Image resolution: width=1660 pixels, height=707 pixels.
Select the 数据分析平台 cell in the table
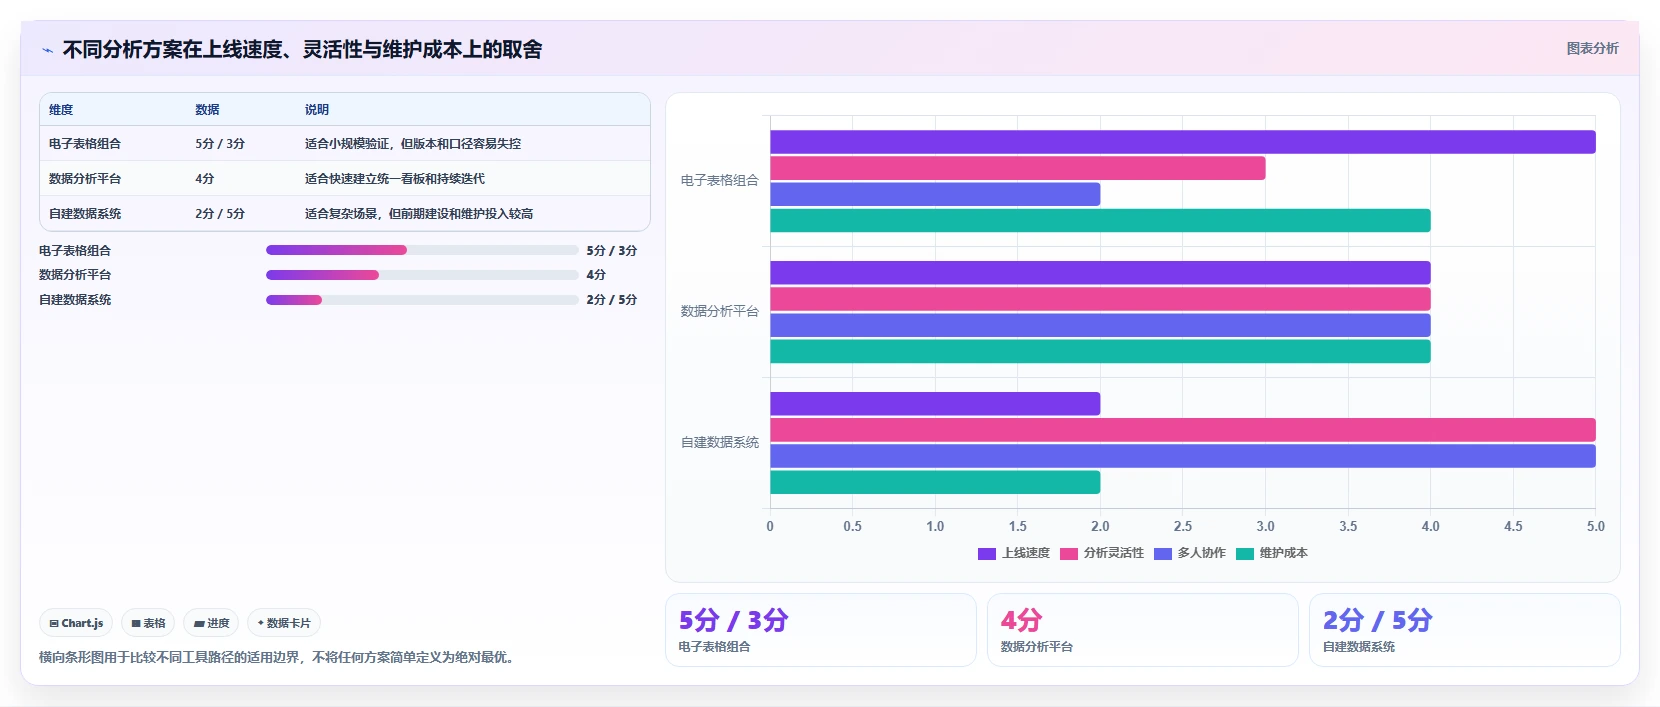click(x=85, y=179)
